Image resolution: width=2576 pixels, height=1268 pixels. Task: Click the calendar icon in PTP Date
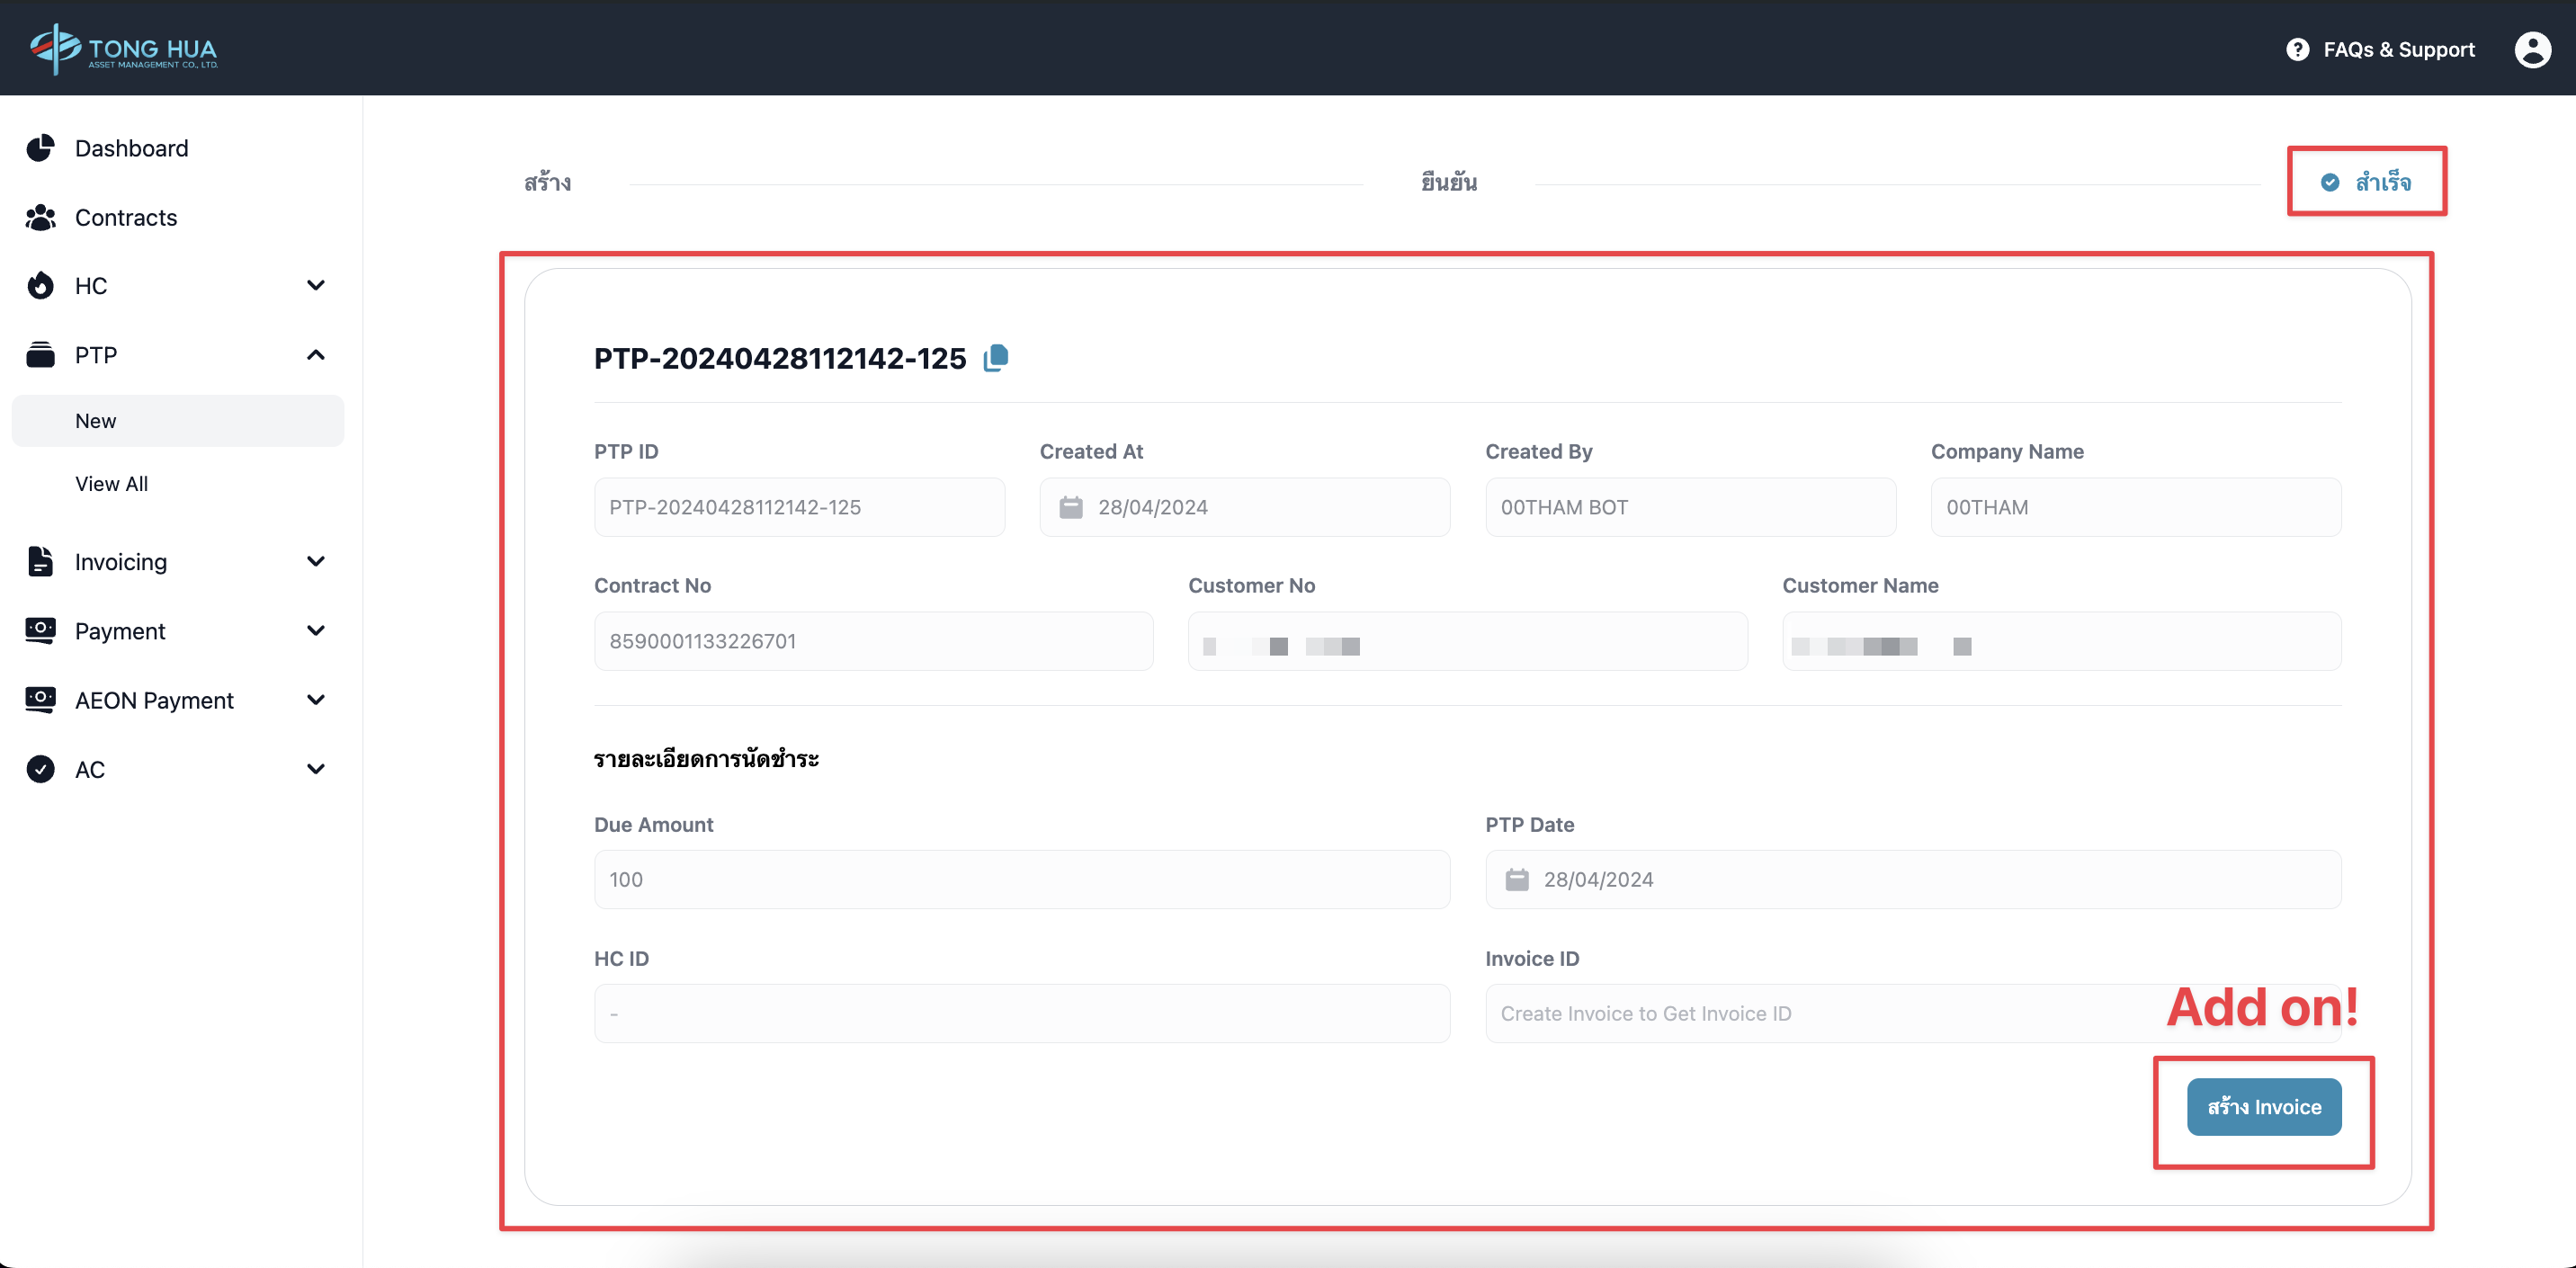[1516, 879]
